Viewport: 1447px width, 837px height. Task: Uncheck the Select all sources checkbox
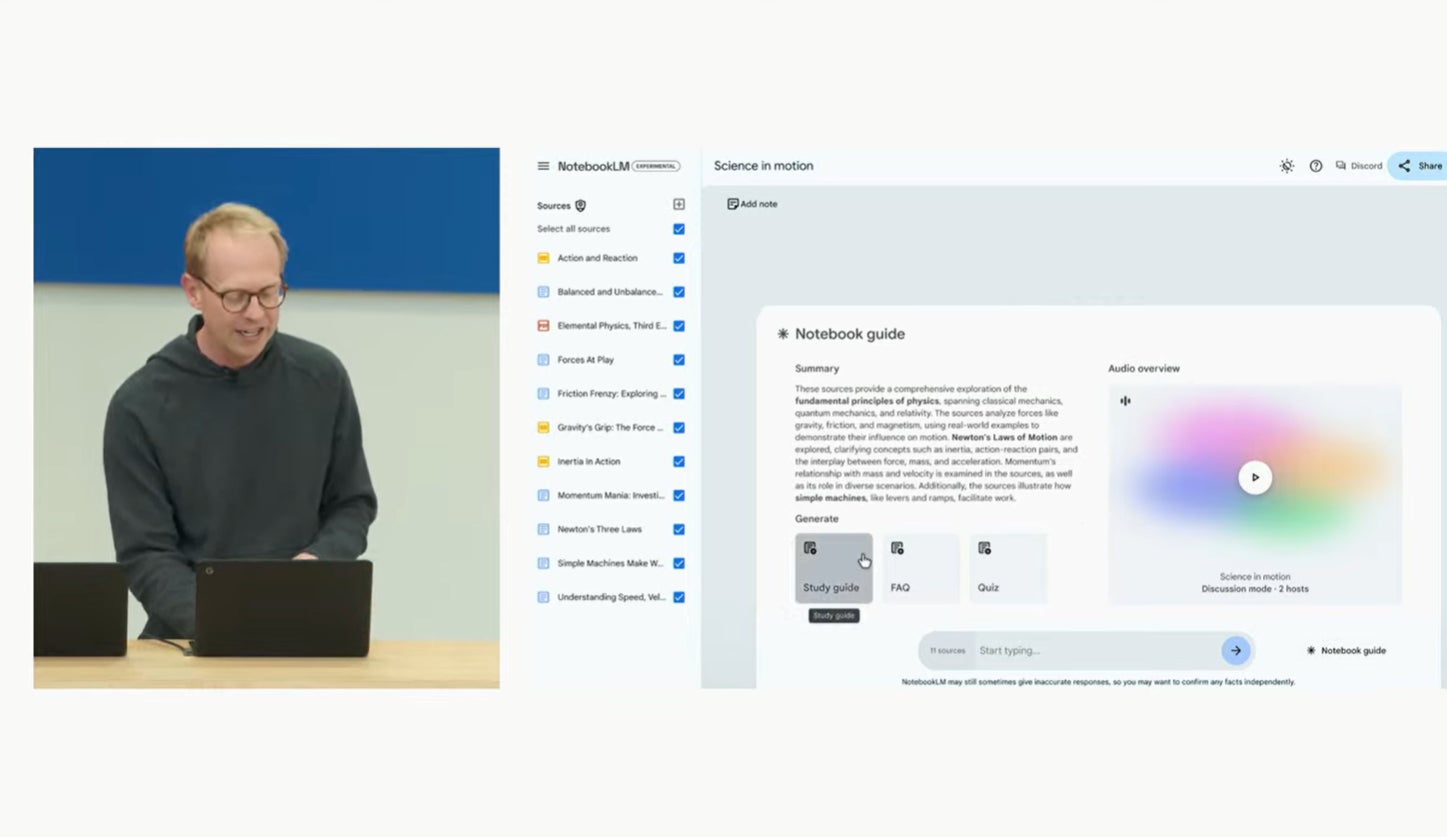click(x=679, y=229)
